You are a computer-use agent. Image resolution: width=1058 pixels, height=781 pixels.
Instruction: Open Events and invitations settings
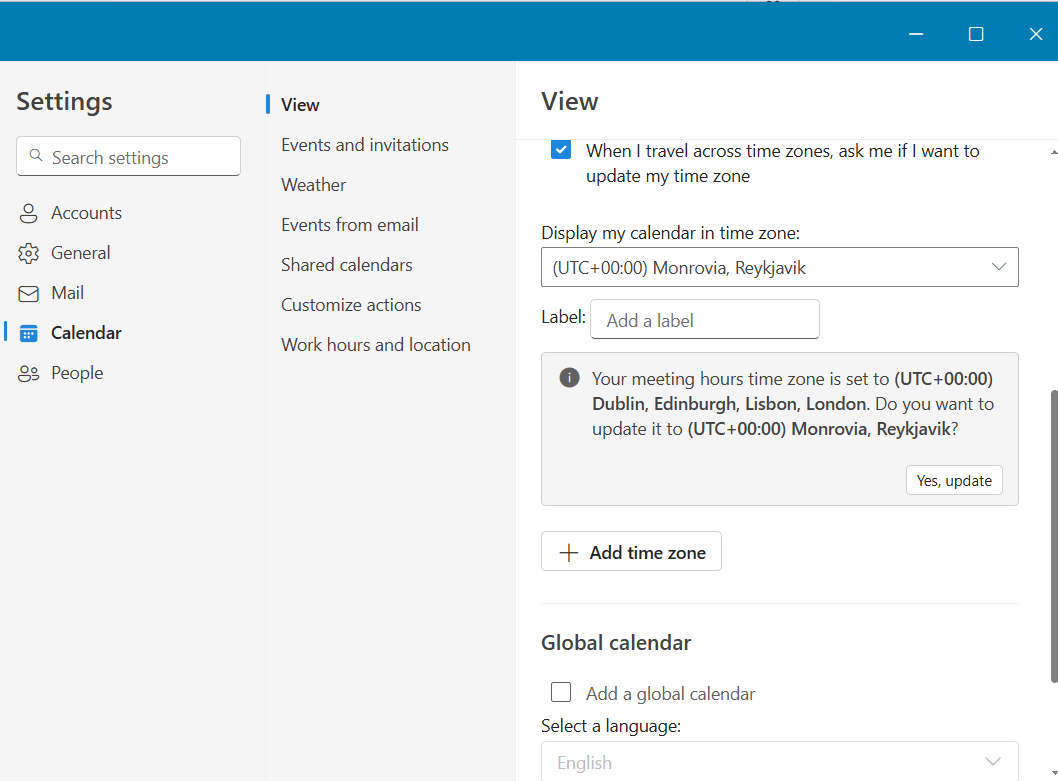(x=365, y=145)
